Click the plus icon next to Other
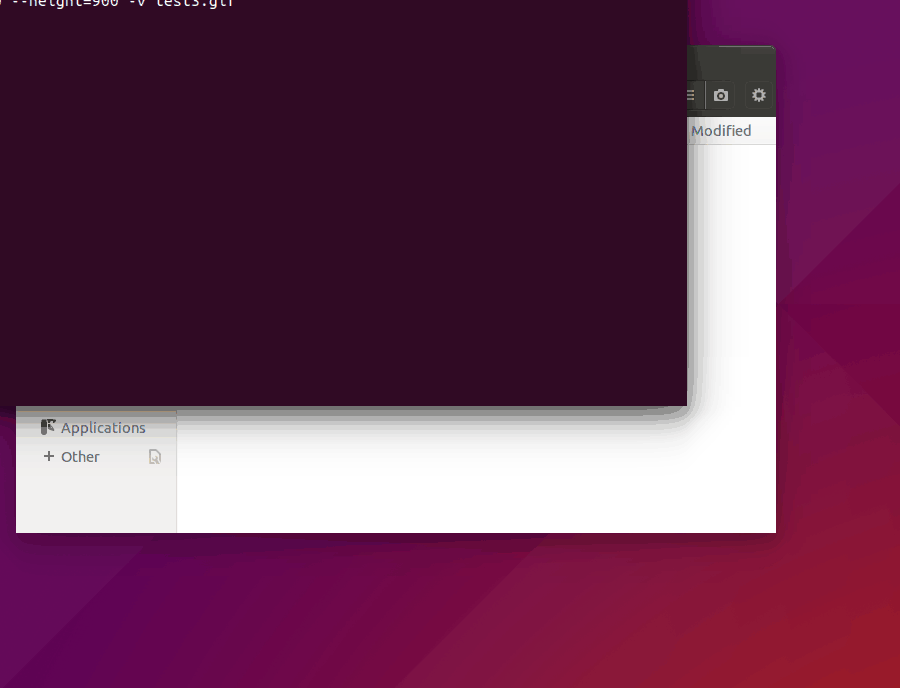Screen dimensions: 900x688 point(47,456)
